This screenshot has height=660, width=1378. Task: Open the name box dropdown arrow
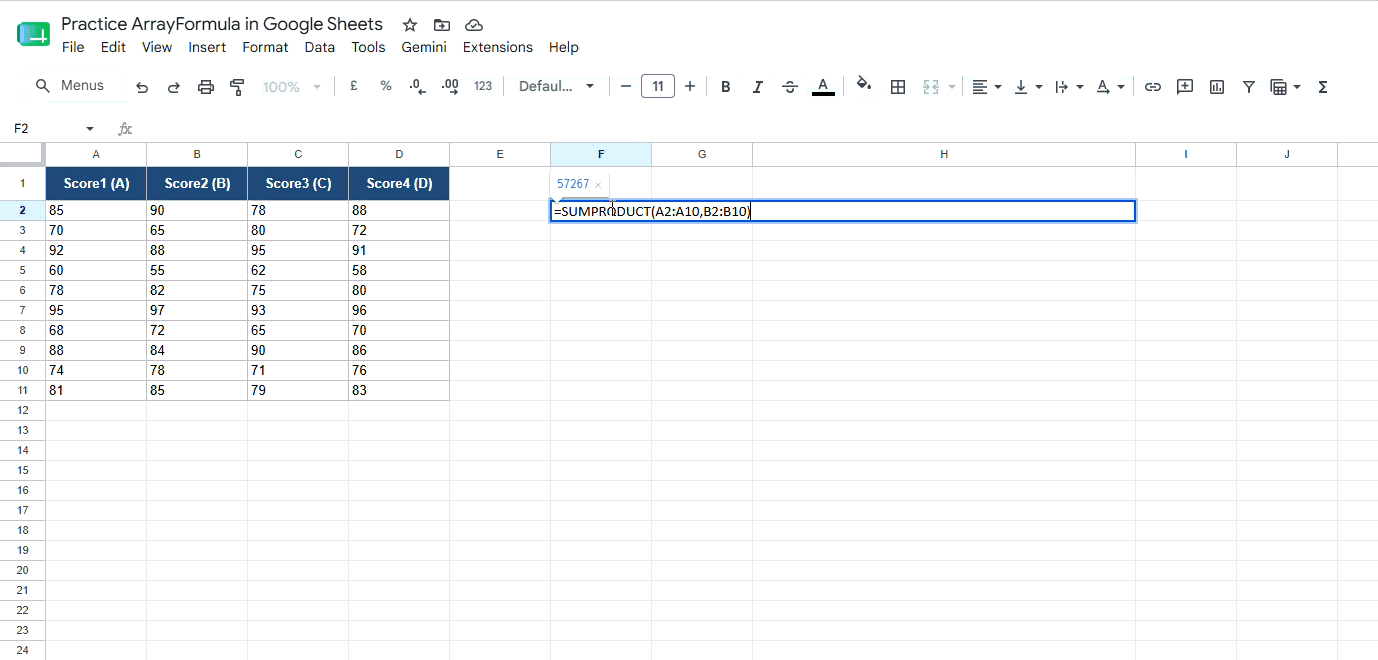90,129
